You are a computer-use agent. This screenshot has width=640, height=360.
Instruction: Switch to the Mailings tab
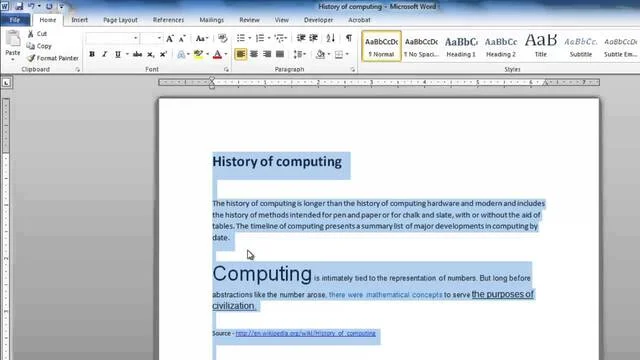[x=212, y=20]
